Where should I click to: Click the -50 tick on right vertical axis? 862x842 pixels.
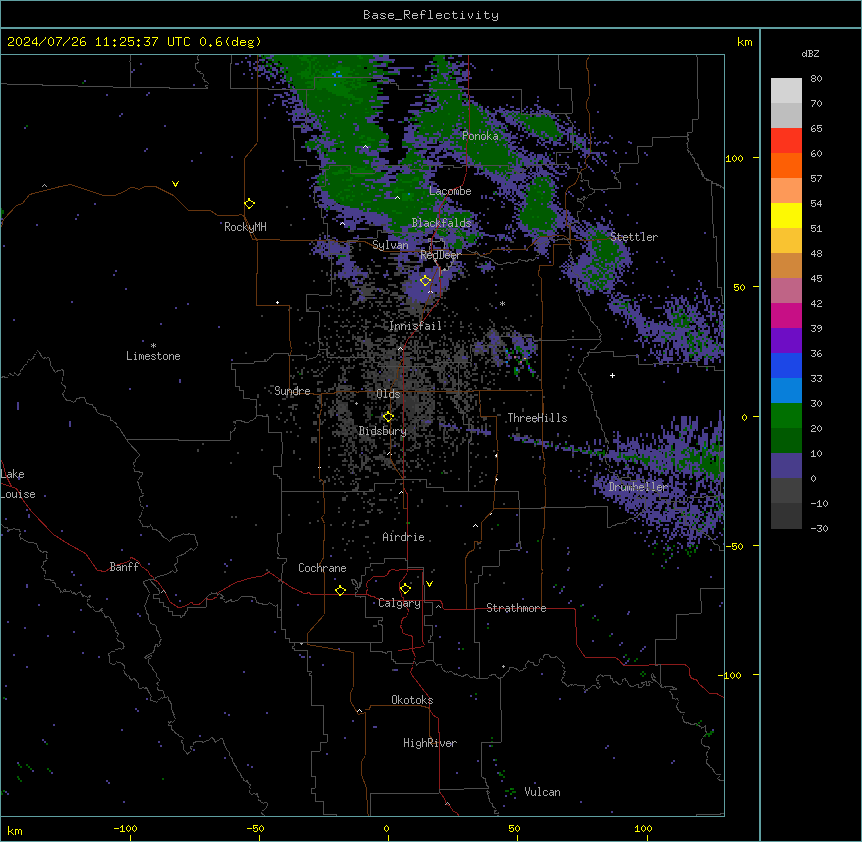[734, 546]
